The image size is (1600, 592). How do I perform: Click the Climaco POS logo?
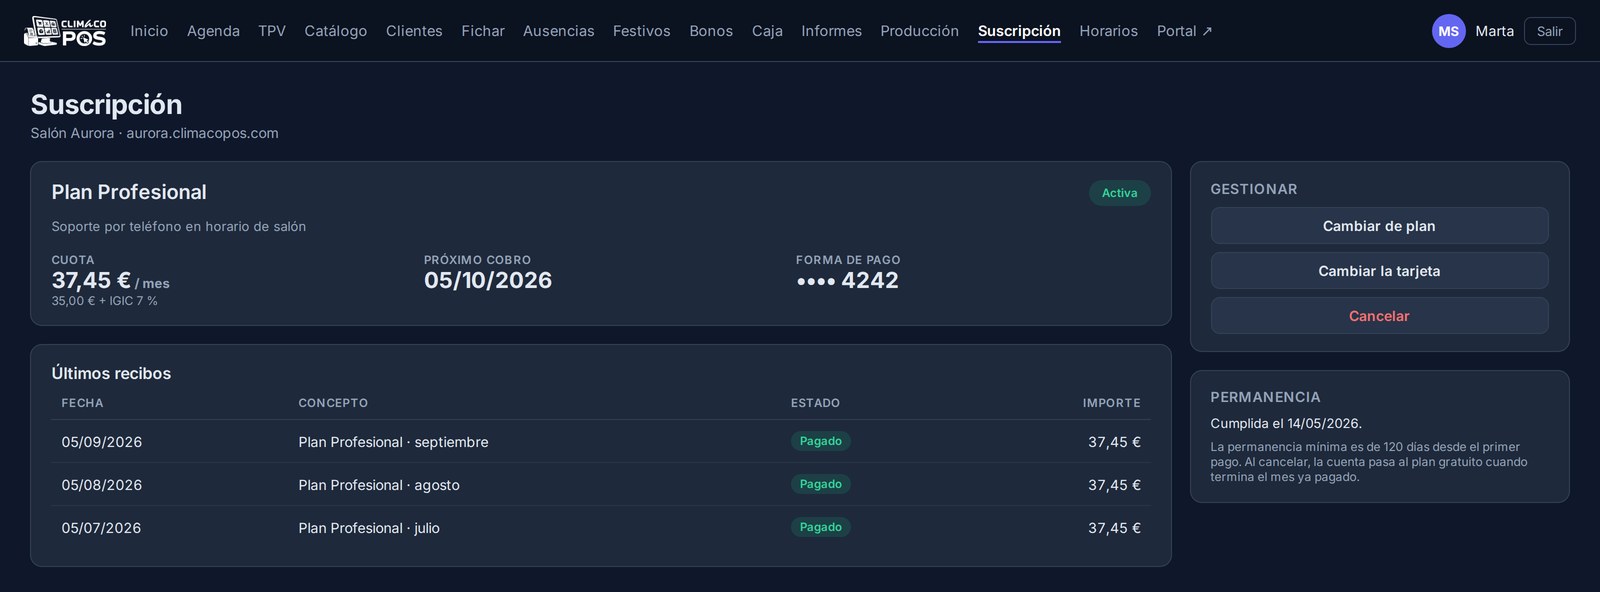point(65,31)
